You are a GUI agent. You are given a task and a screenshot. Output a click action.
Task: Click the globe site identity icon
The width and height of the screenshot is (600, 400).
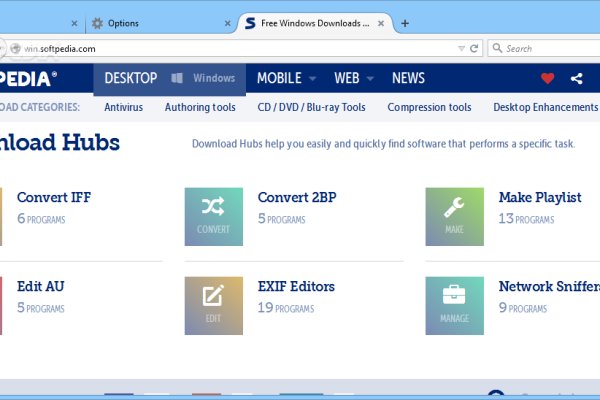point(14,48)
